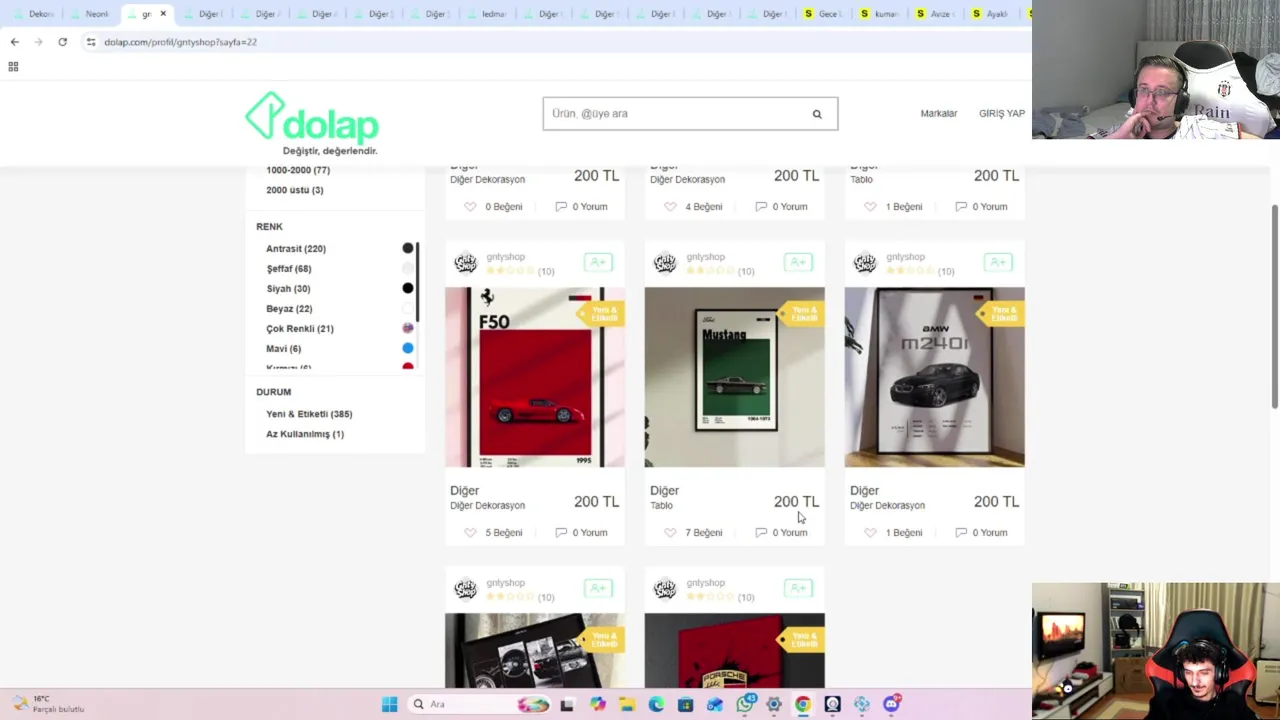Open Discord from taskbar
The width and height of the screenshot is (1280, 720).
click(x=891, y=704)
